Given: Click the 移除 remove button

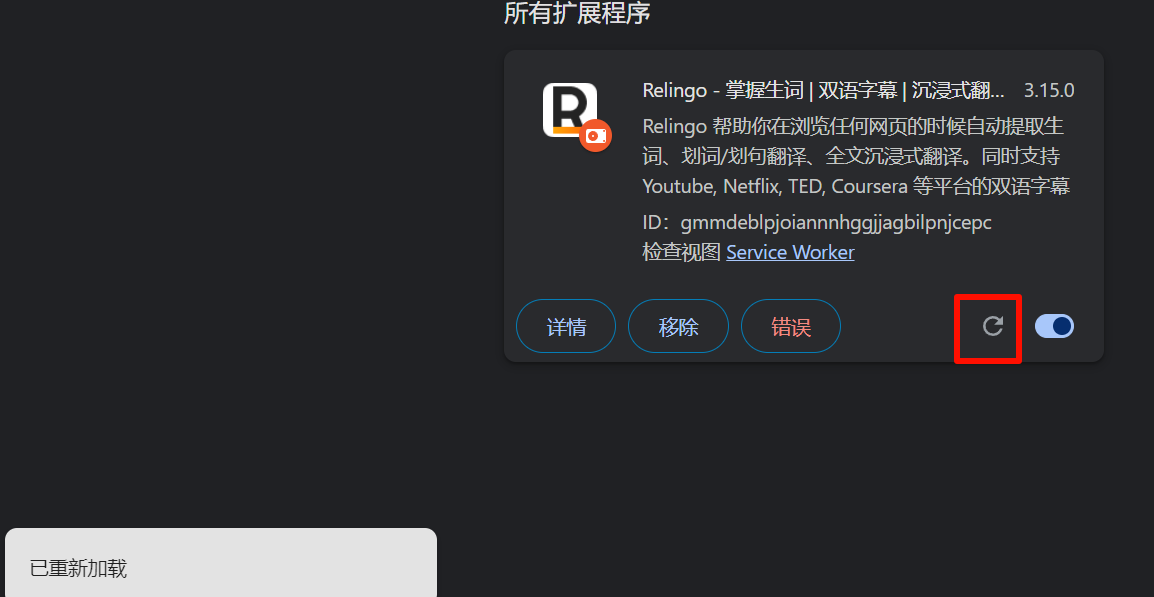Looking at the screenshot, I should [678, 326].
